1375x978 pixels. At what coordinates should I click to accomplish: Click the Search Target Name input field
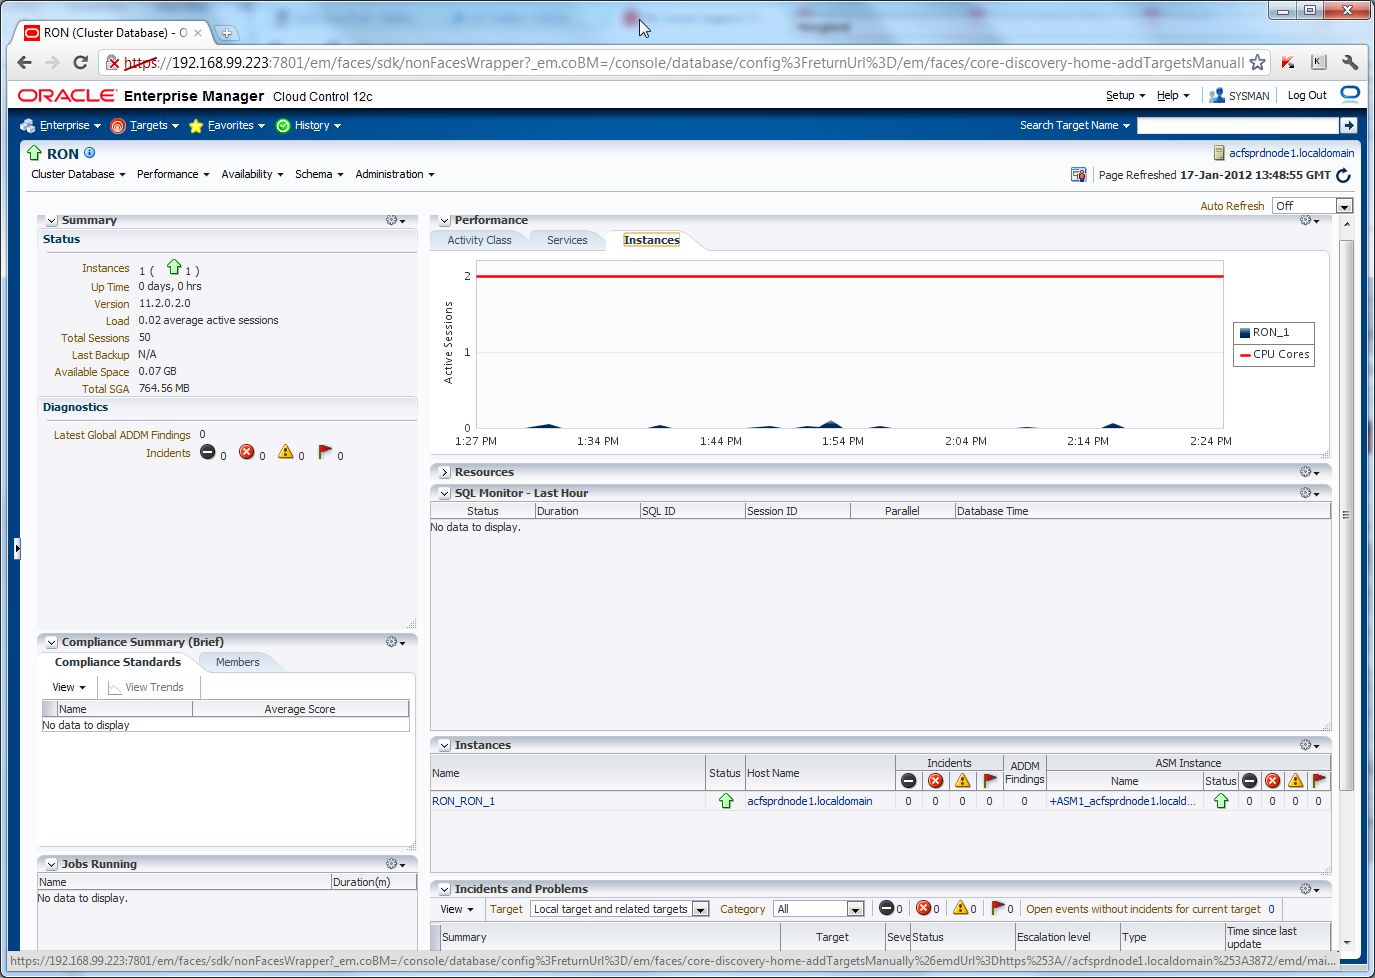(1237, 125)
